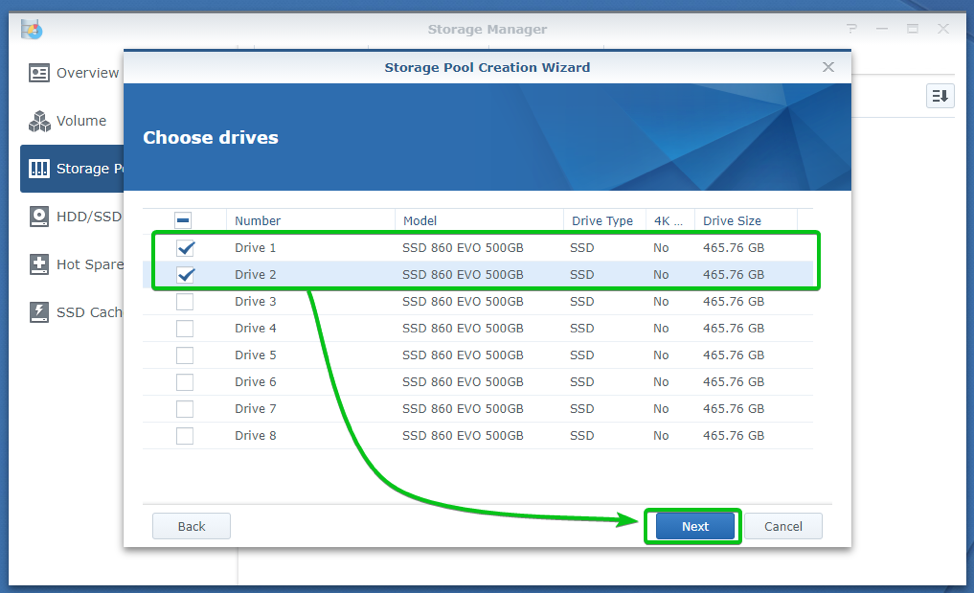Toggle the select-all drives header checkbox
The image size is (974, 593).
(x=183, y=221)
